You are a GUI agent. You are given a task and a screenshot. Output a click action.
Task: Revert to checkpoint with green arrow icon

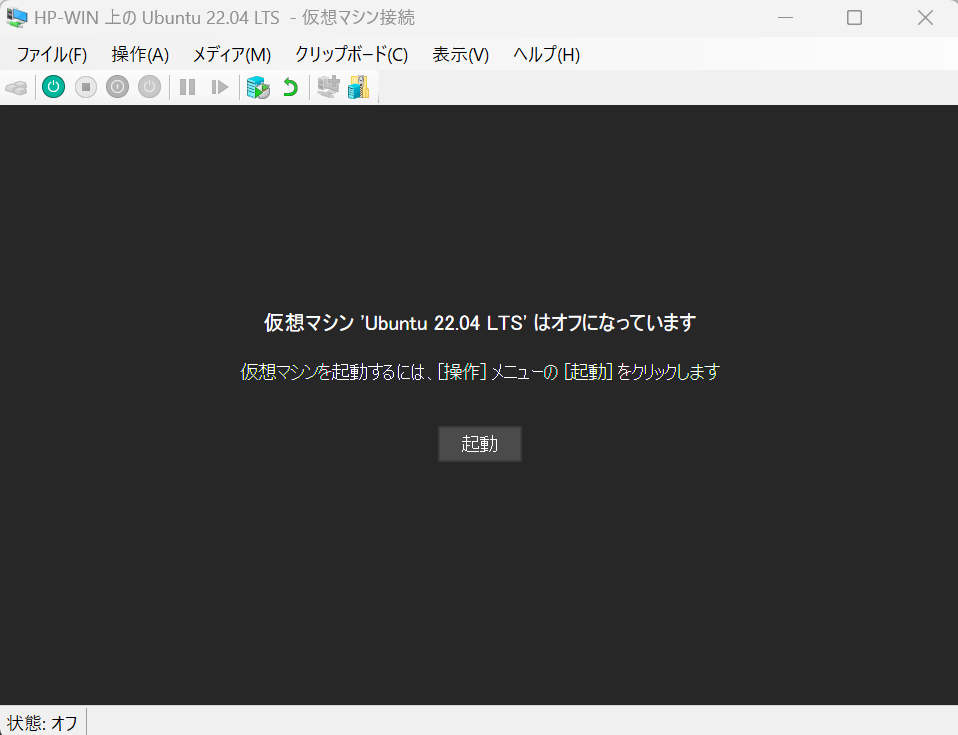290,87
